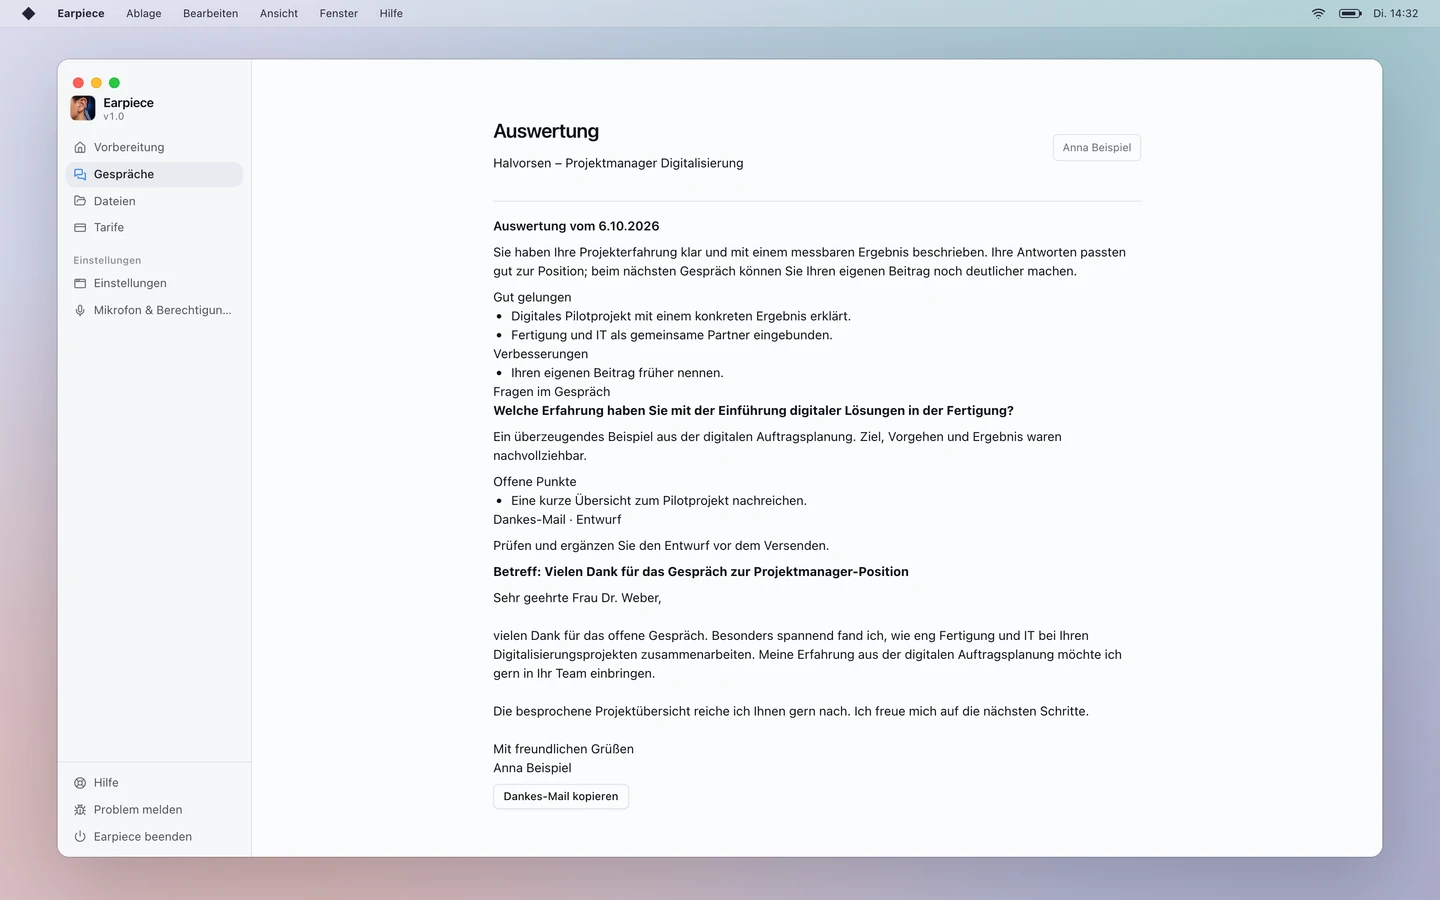Screen dimensions: 1440x900
Task: Open the Vorbereitung home icon
Action: 80,147
